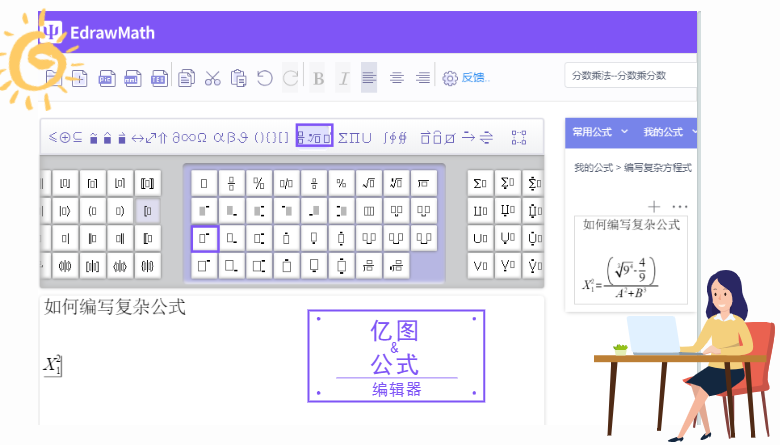Image resolution: width=780 pixels, height=445 pixels.
Task: Click 我的公式 > 编写复杂方程式 breadcrumb
Action: pyautogui.click(x=633, y=168)
